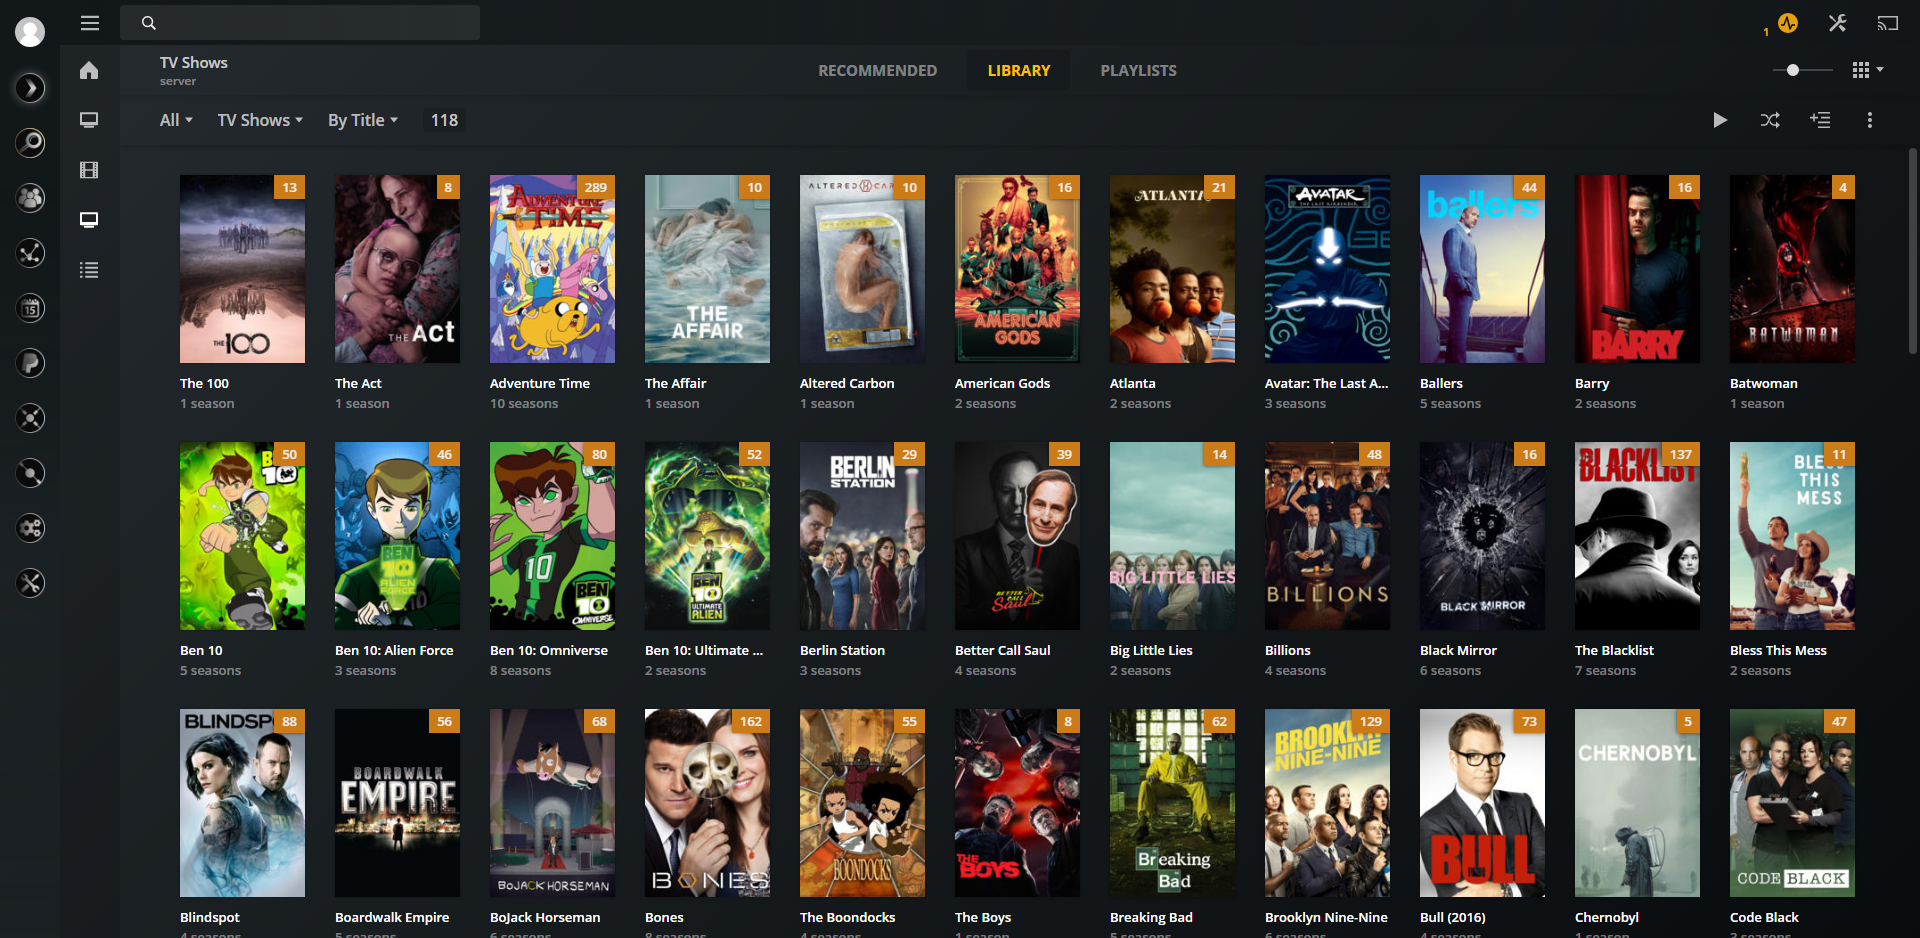The height and width of the screenshot is (938, 1920).
Task: Open the connected nodes dock icon
Action: click(30, 253)
